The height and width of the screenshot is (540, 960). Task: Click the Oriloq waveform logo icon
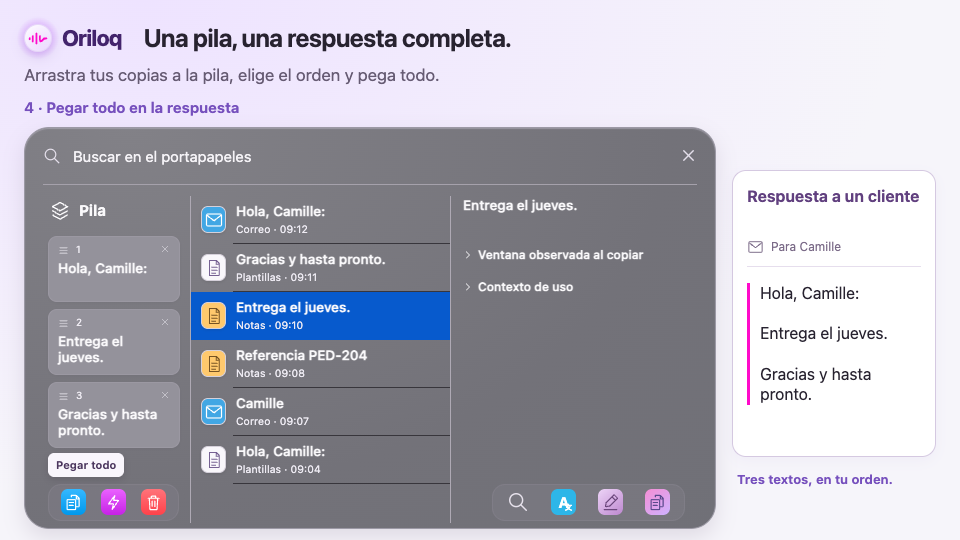pyautogui.click(x=37, y=39)
